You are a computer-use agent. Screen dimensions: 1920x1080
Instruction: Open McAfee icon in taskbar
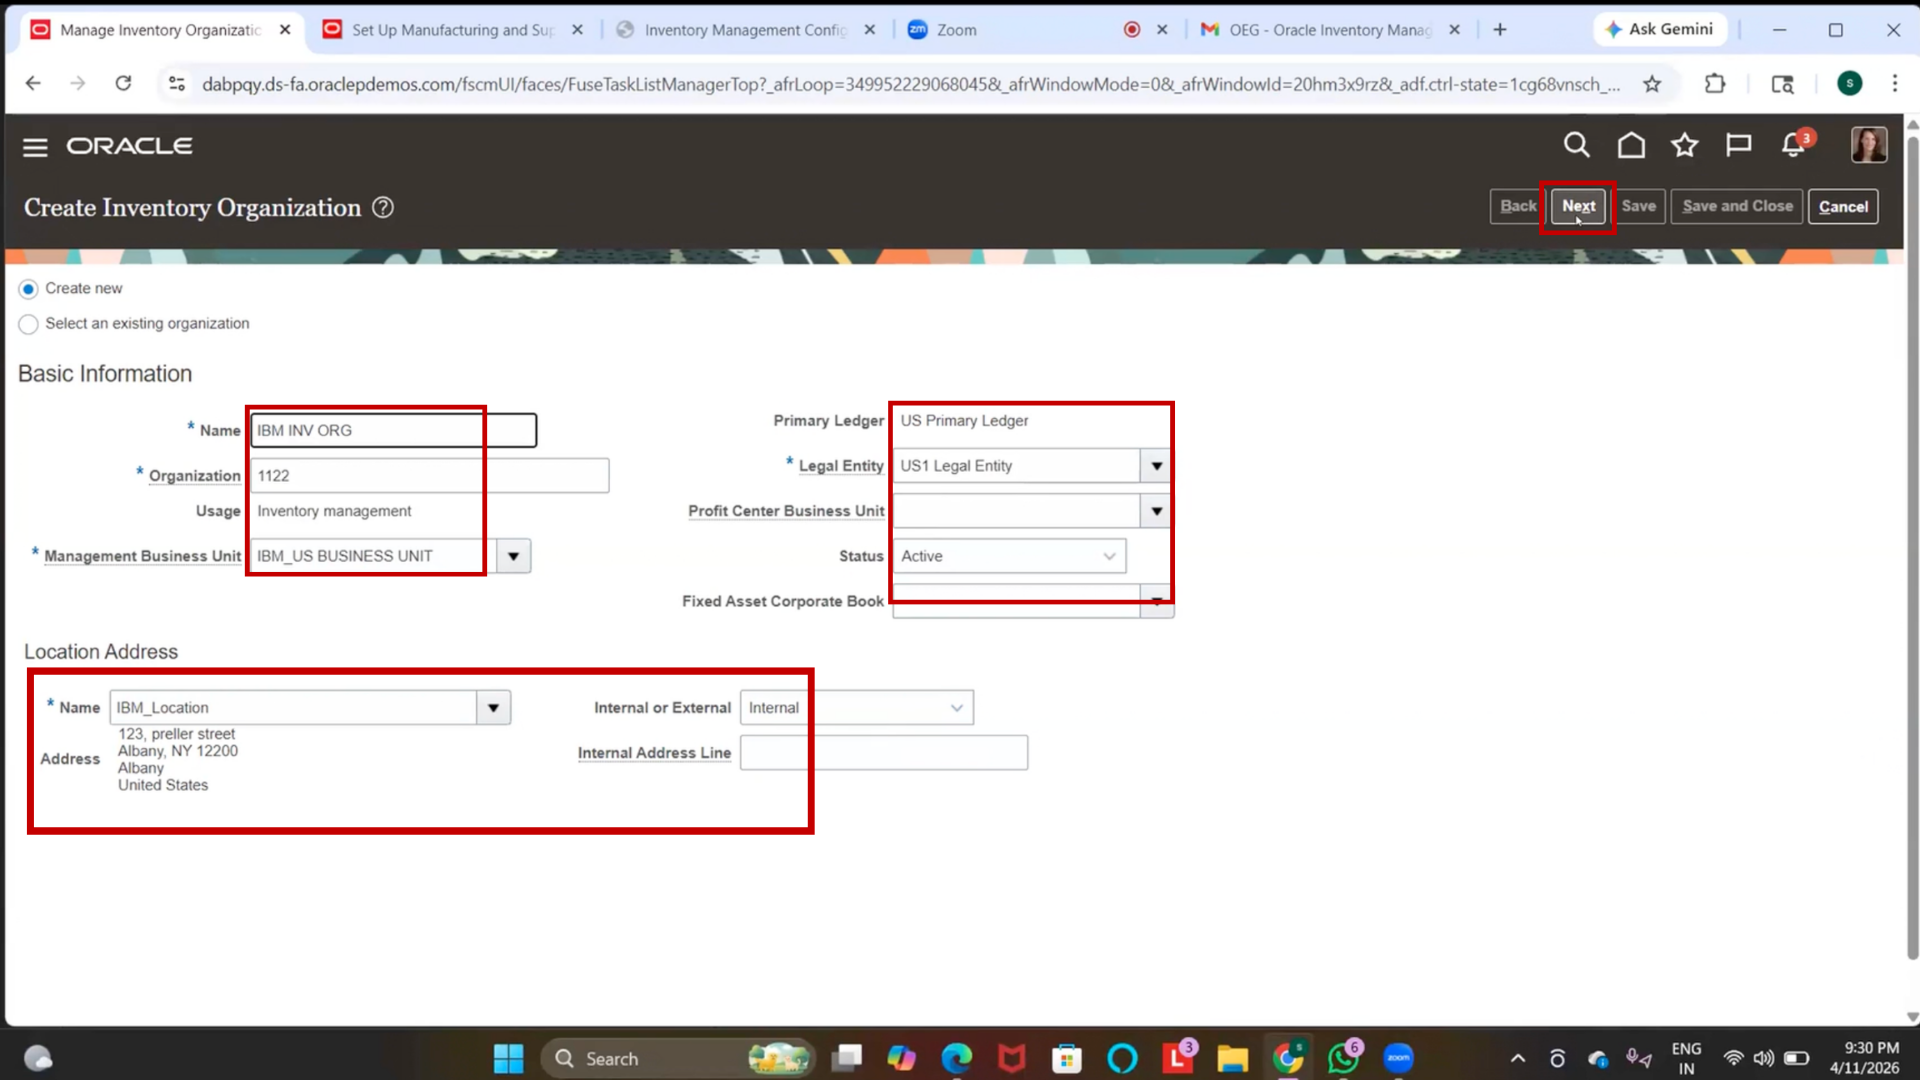(x=1012, y=1058)
